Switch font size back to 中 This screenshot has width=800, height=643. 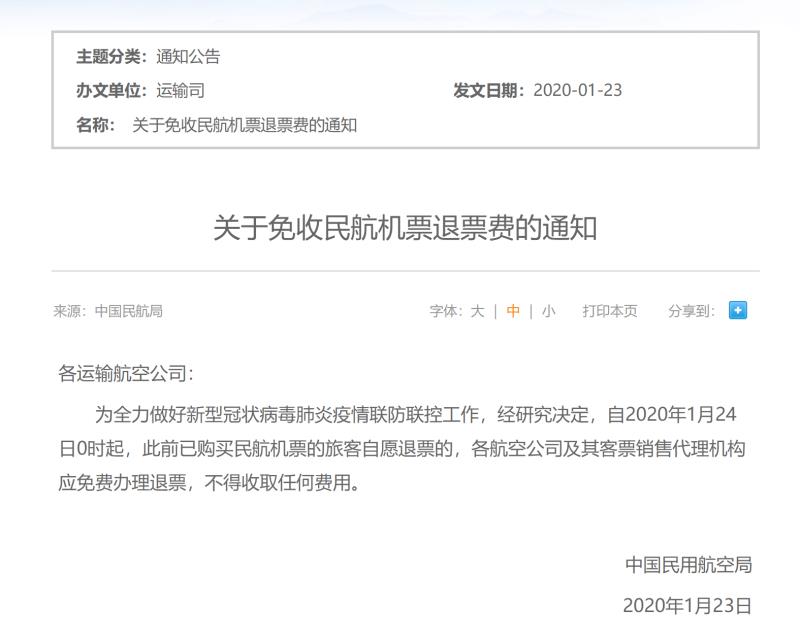point(510,311)
